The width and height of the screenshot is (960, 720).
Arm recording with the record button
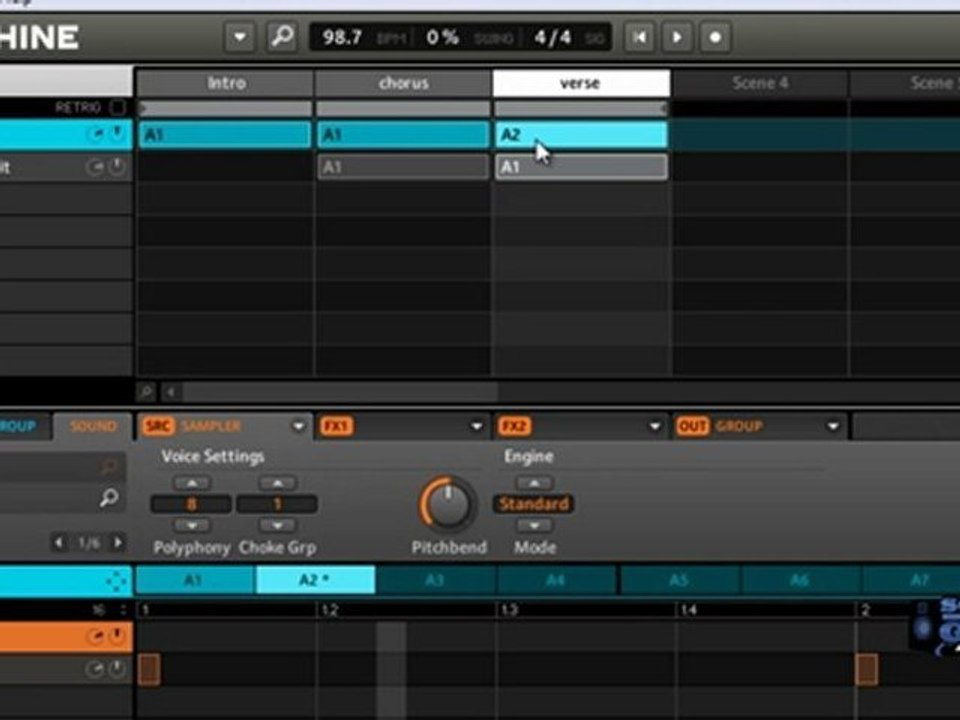click(715, 37)
